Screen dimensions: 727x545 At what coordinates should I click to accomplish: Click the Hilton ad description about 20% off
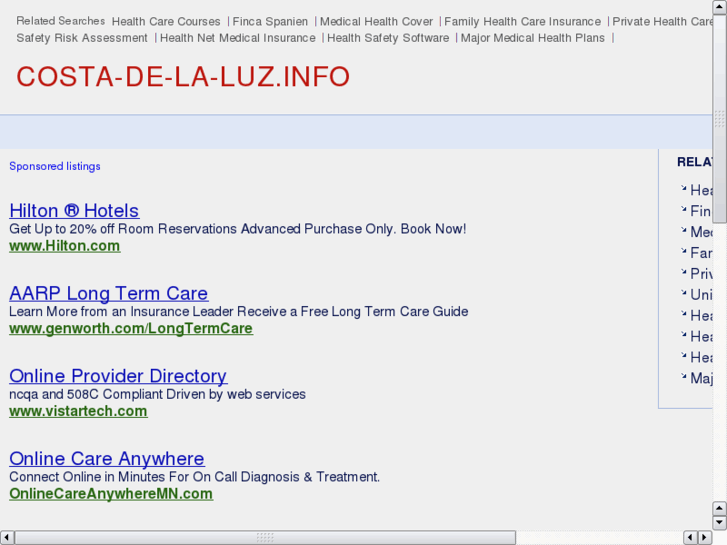point(237,229)
